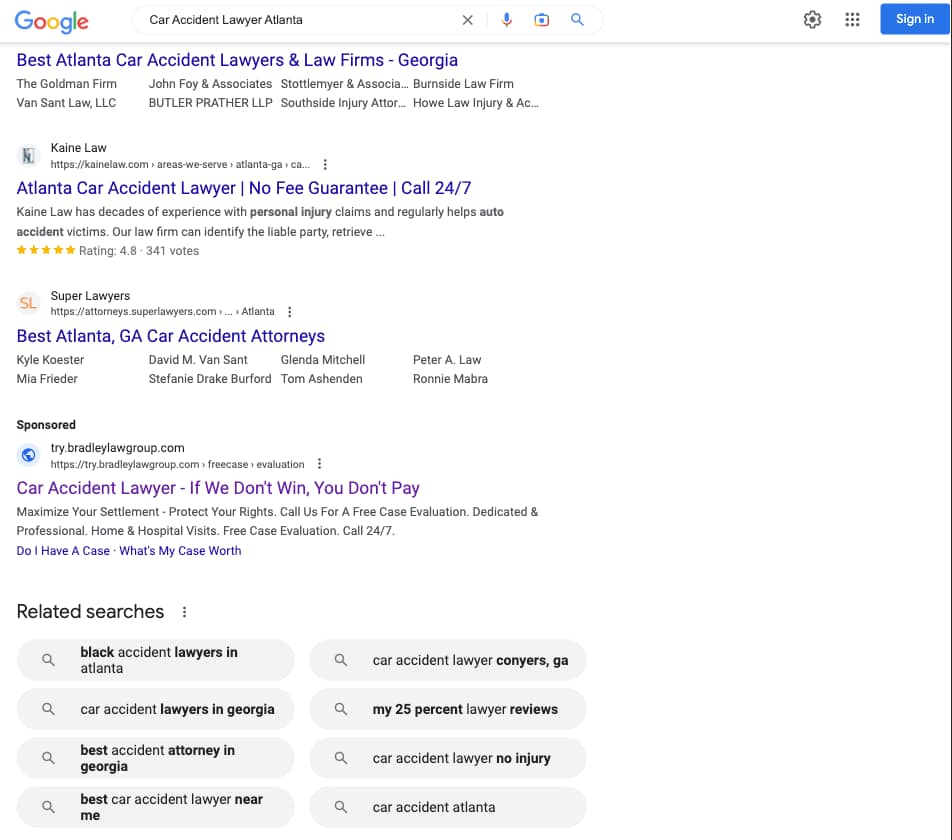Viewport: 952px width, 840px height.
Task: Click The Goldman Firm text
Action: [66, 84]
